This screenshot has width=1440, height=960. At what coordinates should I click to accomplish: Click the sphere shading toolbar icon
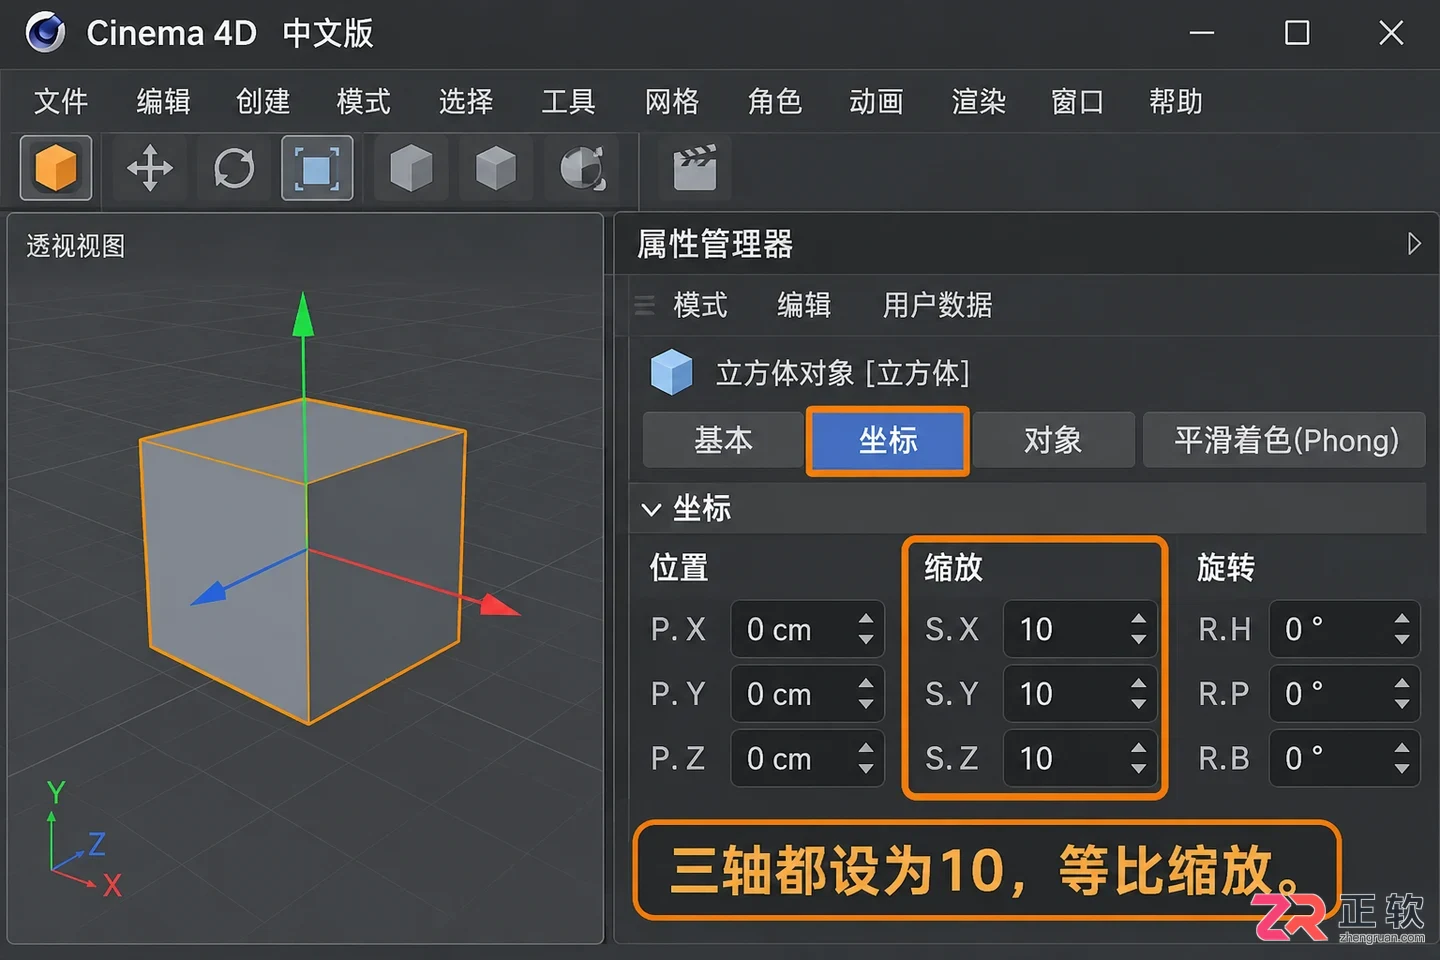point(583,168)
